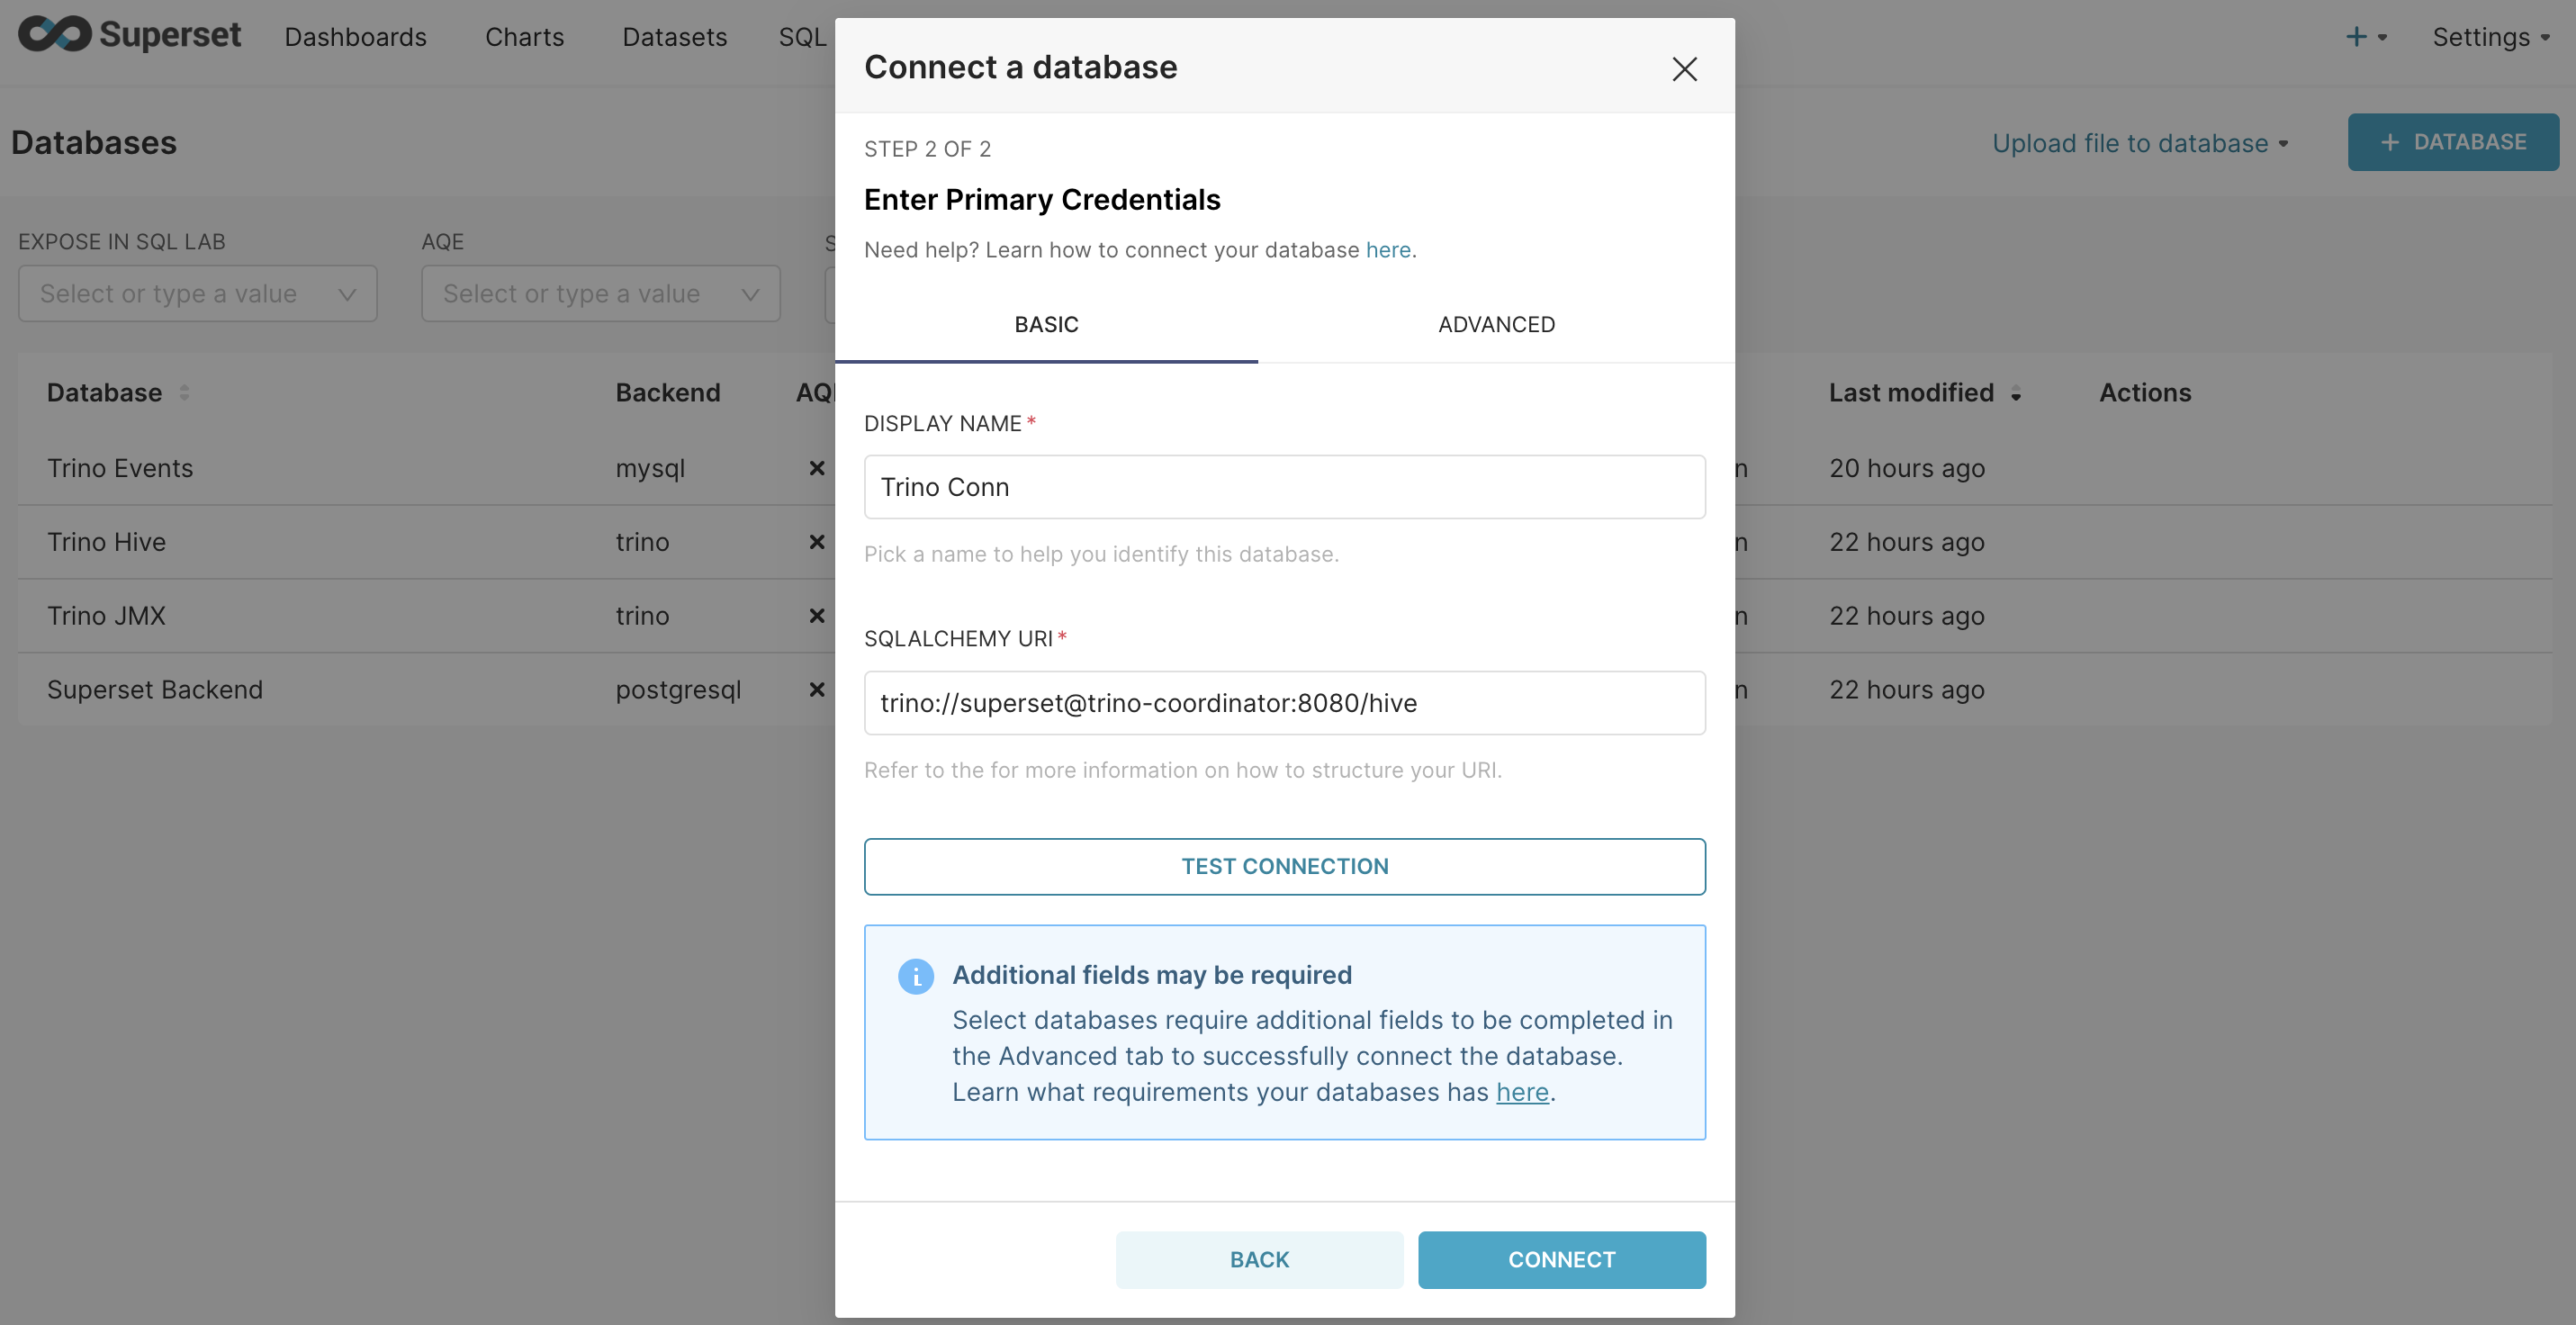Click the 'postgresql' backend cell
Image resolution: width=2576 pixels, height=1325 pixels.
click(x=678, y=690)
